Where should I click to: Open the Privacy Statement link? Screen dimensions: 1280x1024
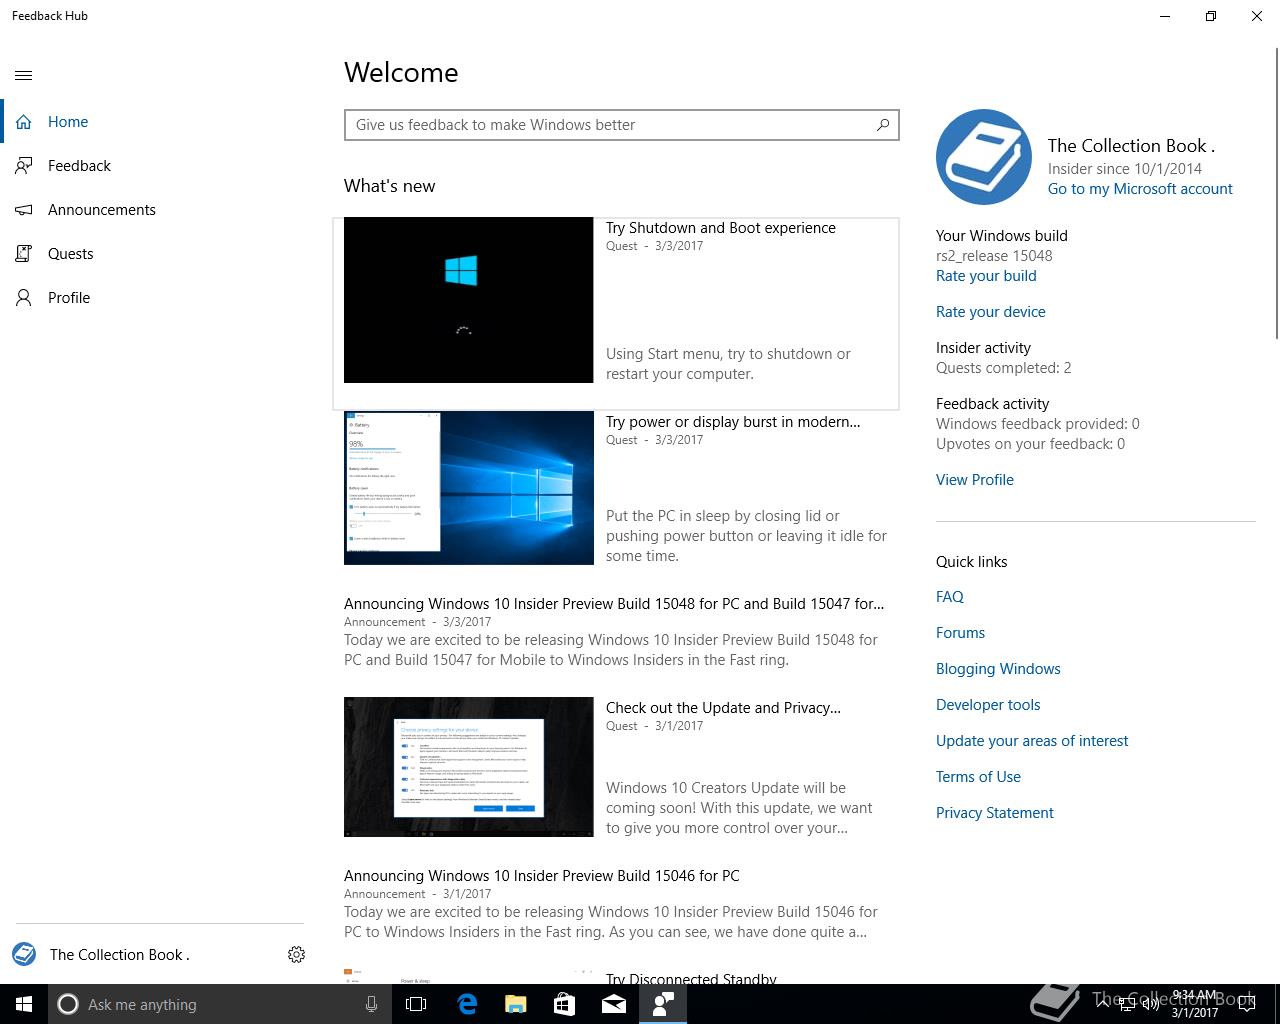coord(994,813)
